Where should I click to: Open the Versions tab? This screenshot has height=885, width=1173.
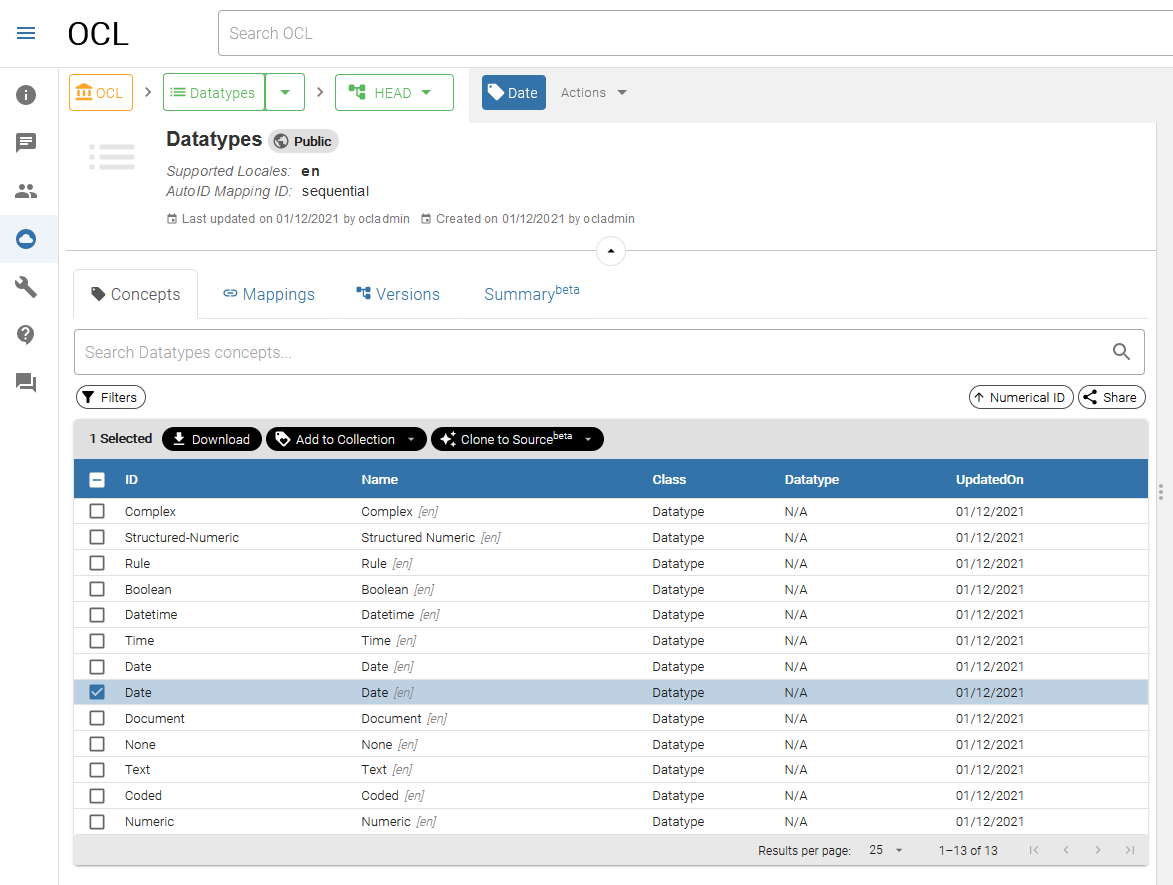397,293
